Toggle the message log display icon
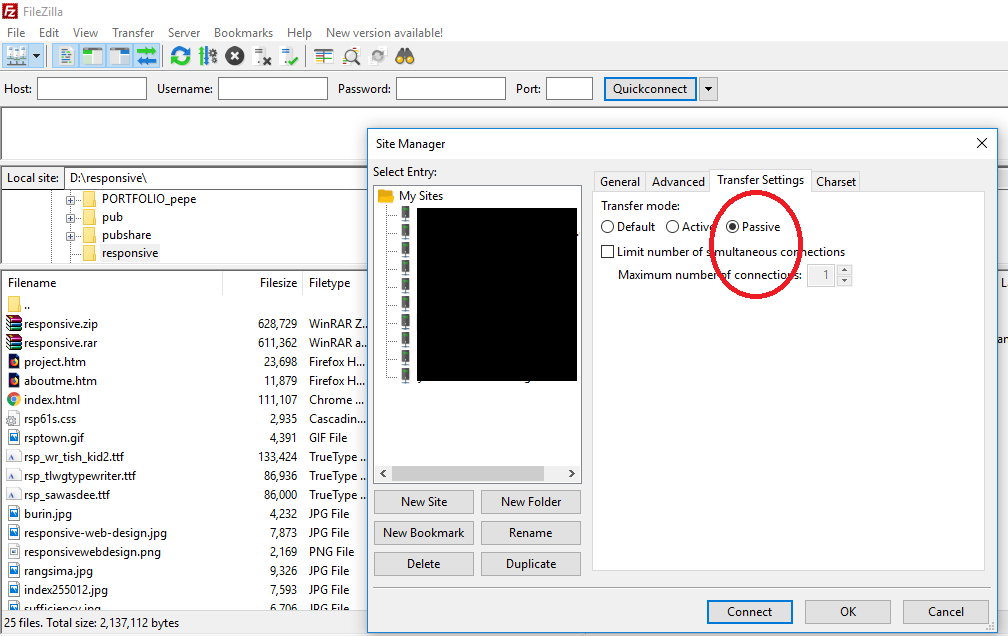 (64, 56)
